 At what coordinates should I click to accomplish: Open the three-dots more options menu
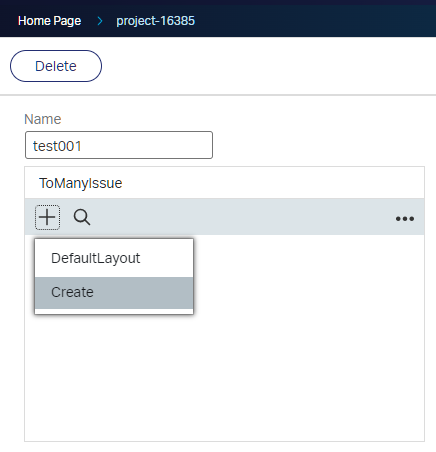coord(405,219)
